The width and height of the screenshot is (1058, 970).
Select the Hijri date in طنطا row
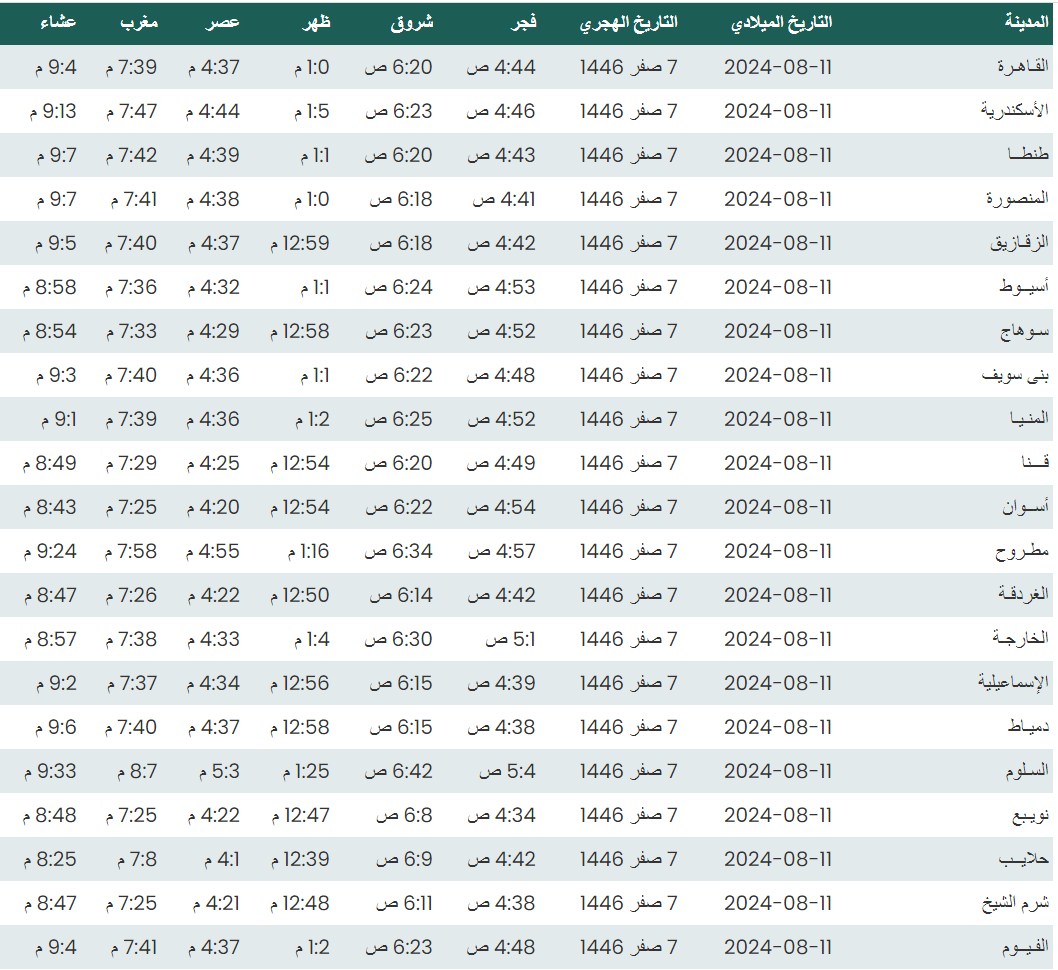click(x=628, y=155)
